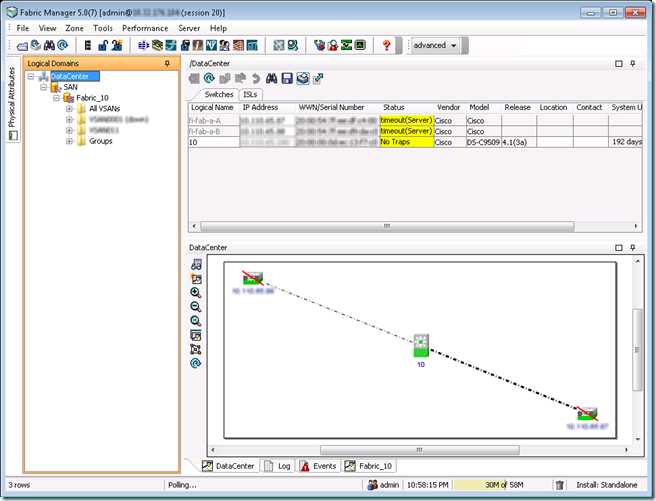Click the Open Fabric folder icon in main toolbar

(x=22, y=46)
